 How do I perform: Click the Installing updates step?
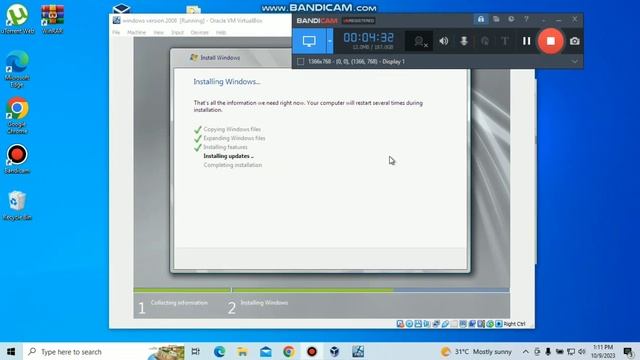click(x=228, y=156)
